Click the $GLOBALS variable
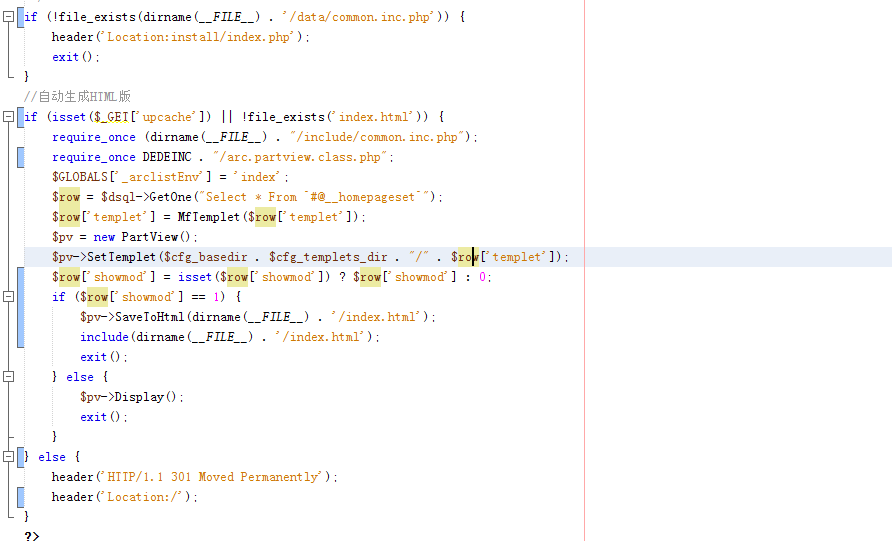 coord(83,177)
